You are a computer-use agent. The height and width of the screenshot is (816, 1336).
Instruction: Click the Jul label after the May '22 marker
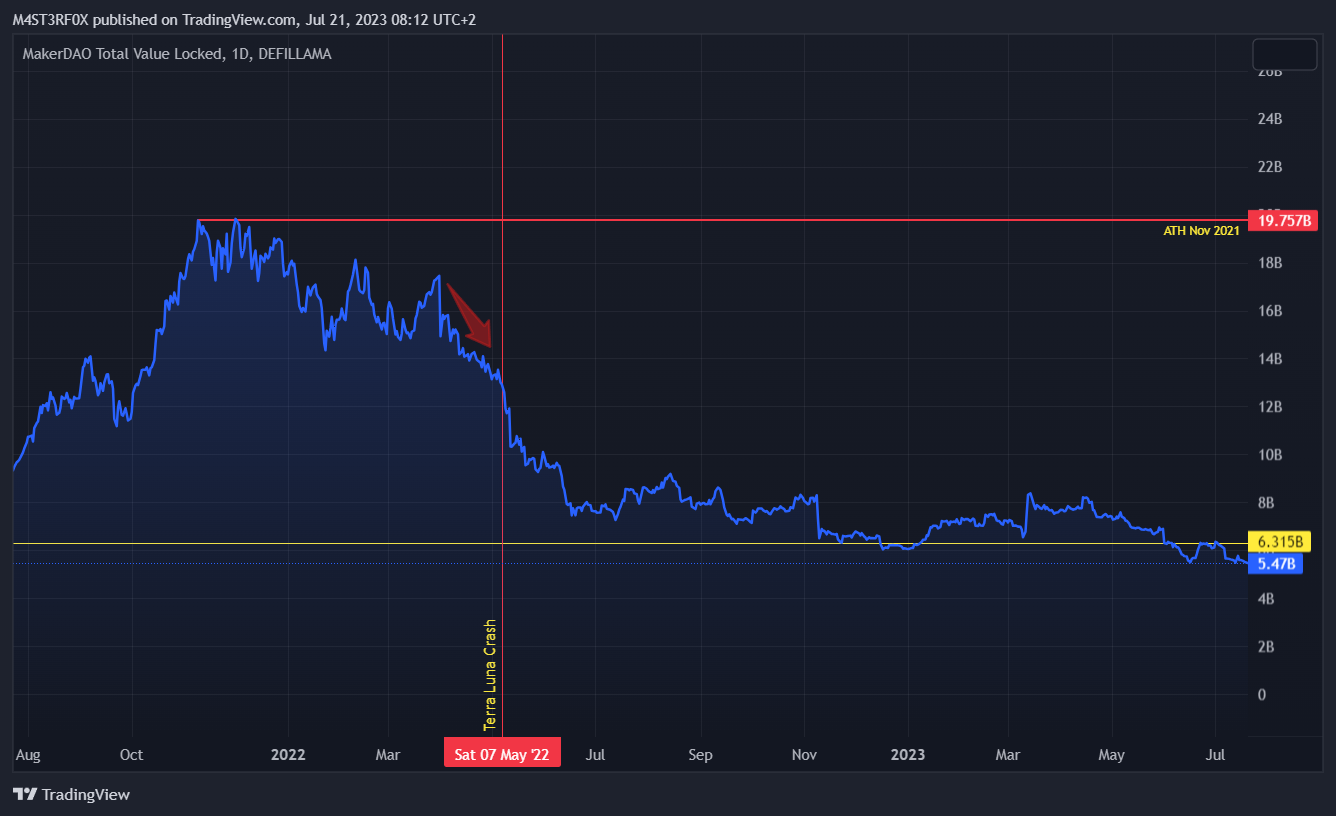[595, 755]
